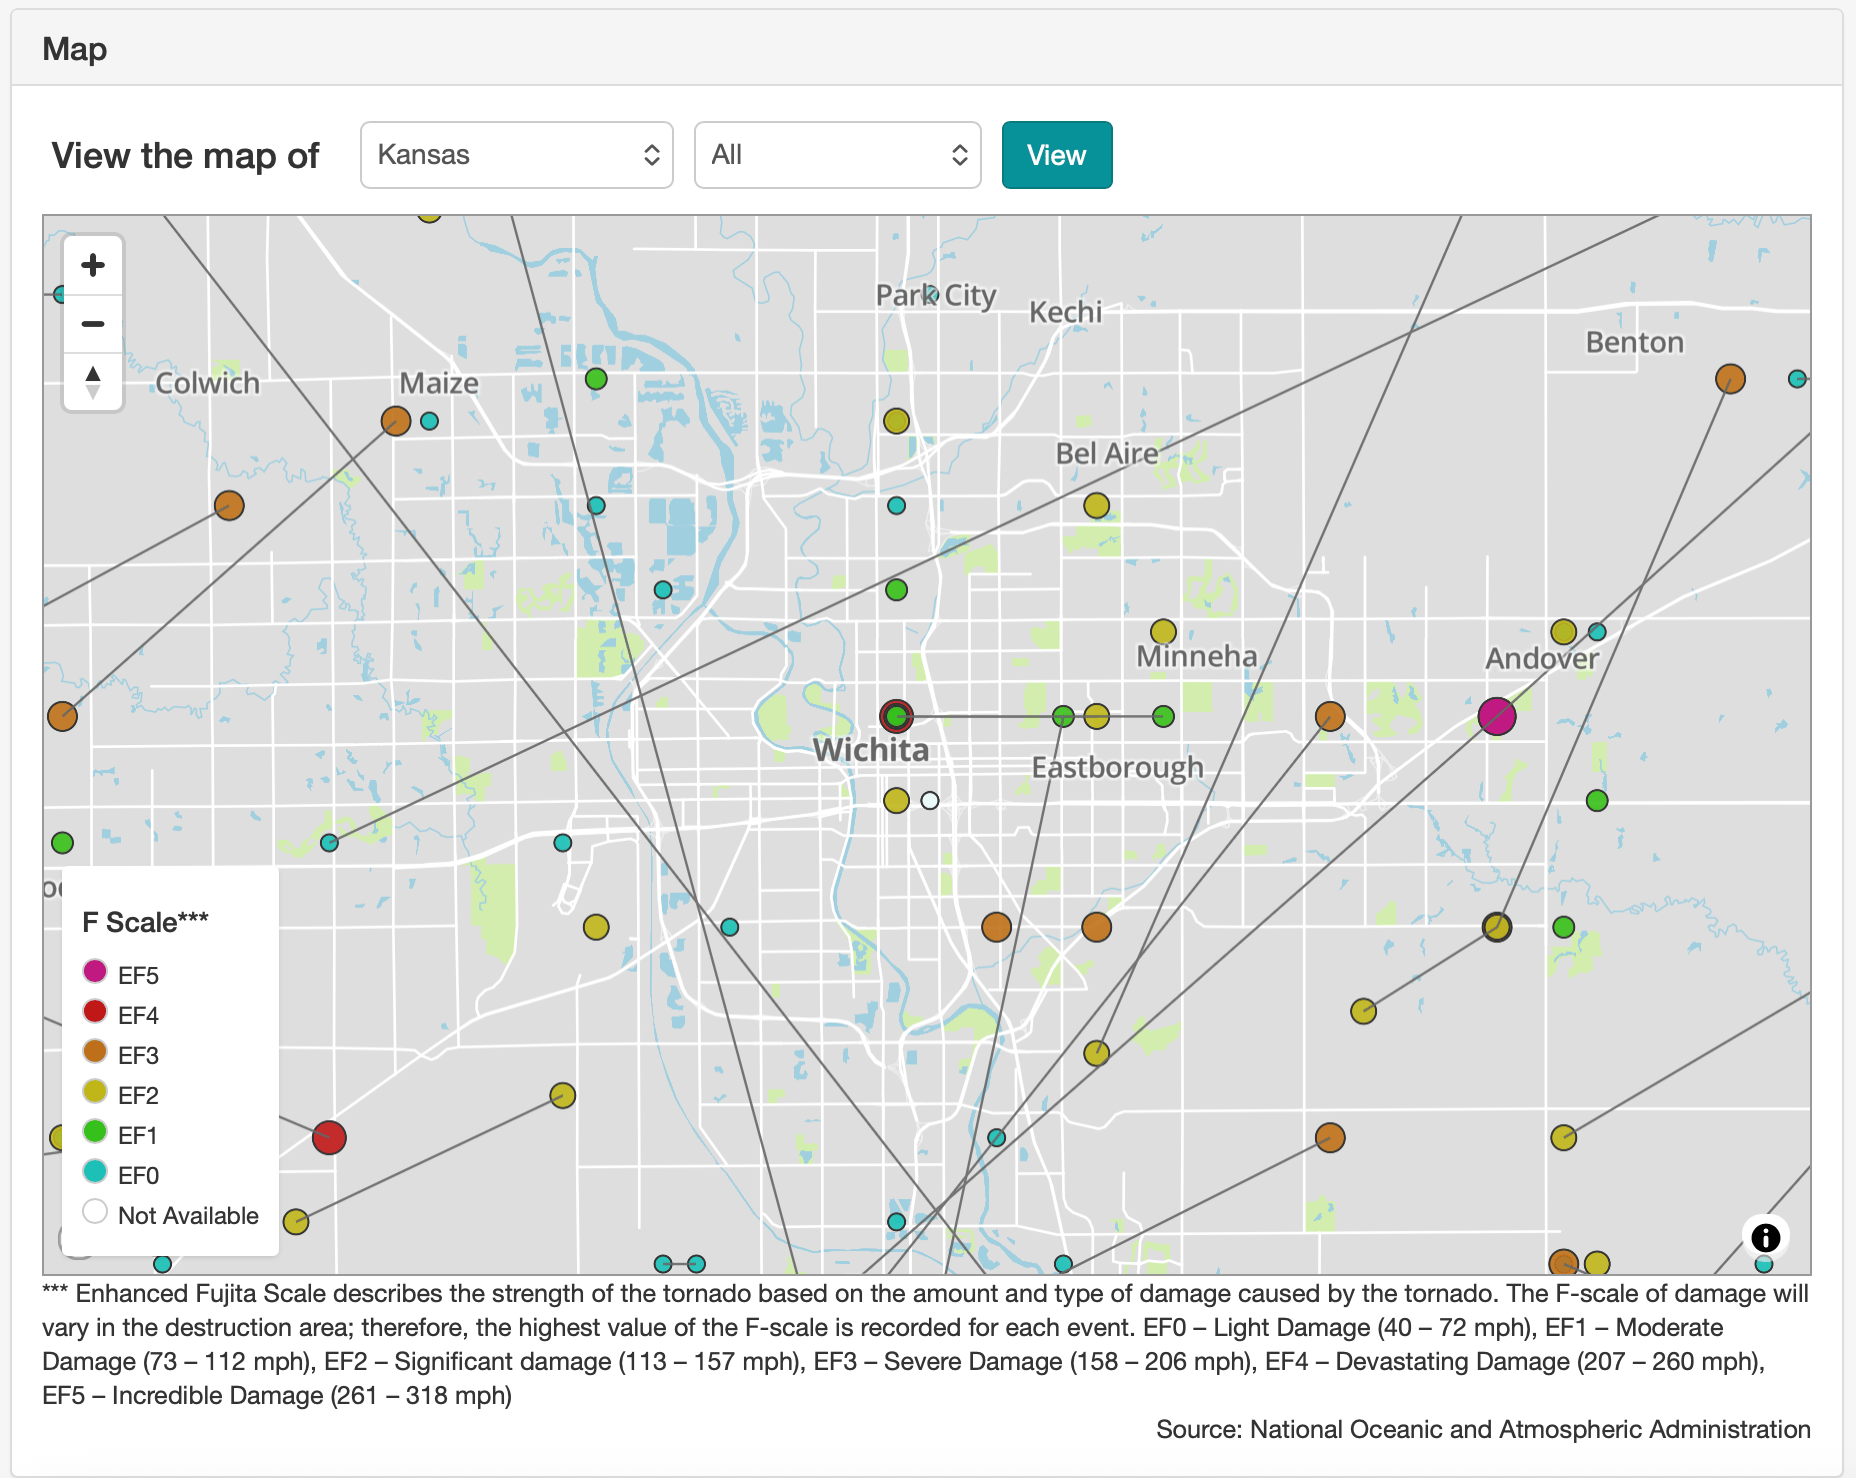Screen dimensions: 1856x1478
Task: Click the large red EF4 marker
Action: (x=329, y=1137)
